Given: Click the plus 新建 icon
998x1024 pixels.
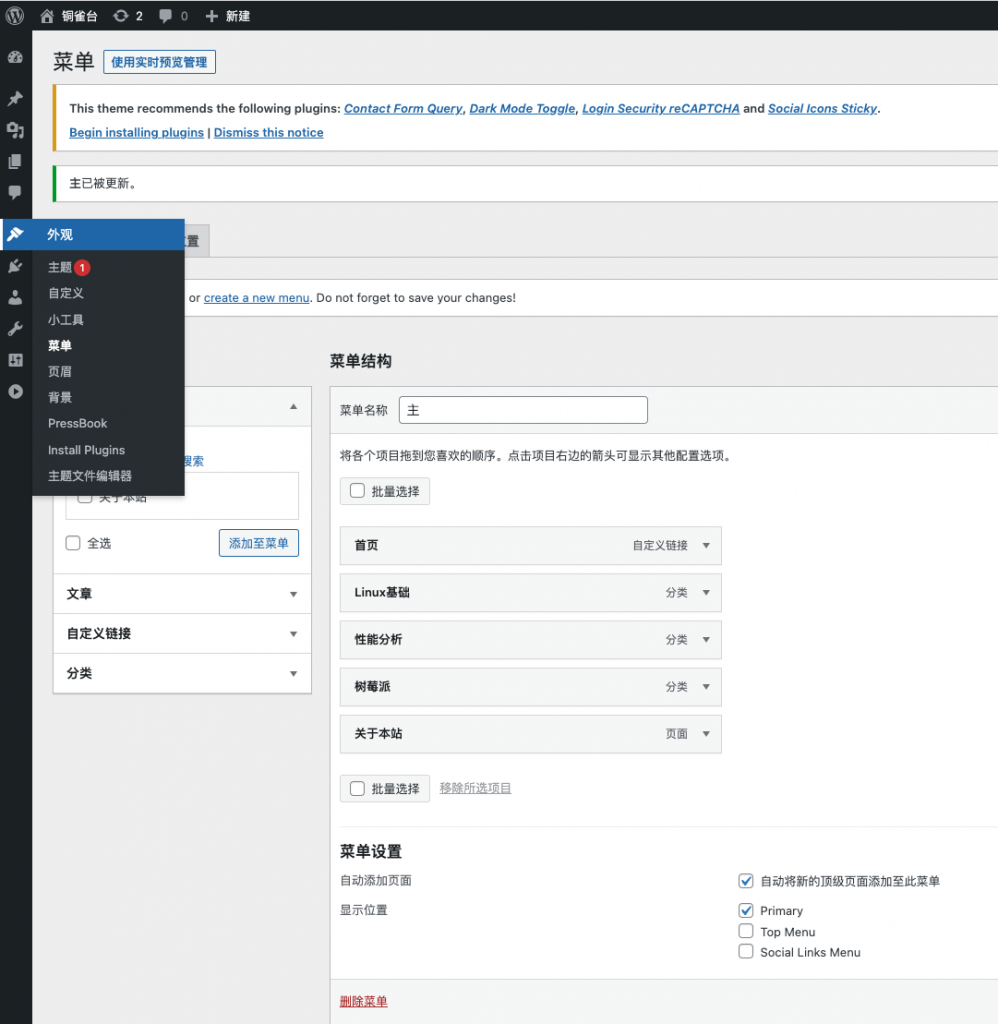Looking at the screenshot, I should (x=211, y=16).
